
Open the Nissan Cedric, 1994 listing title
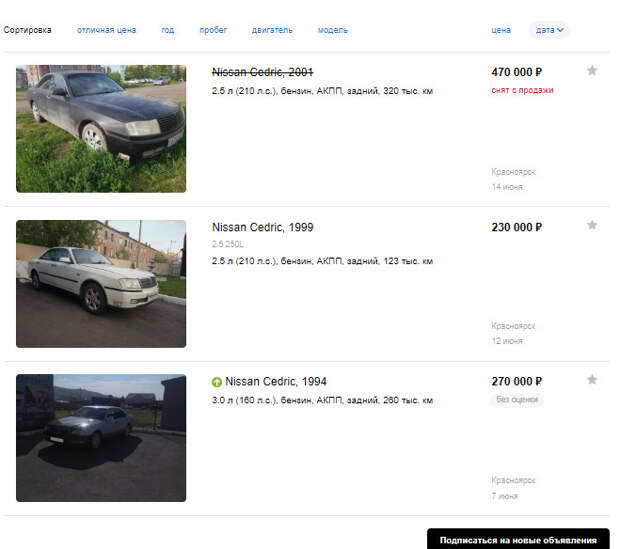[x=276, y=381]
